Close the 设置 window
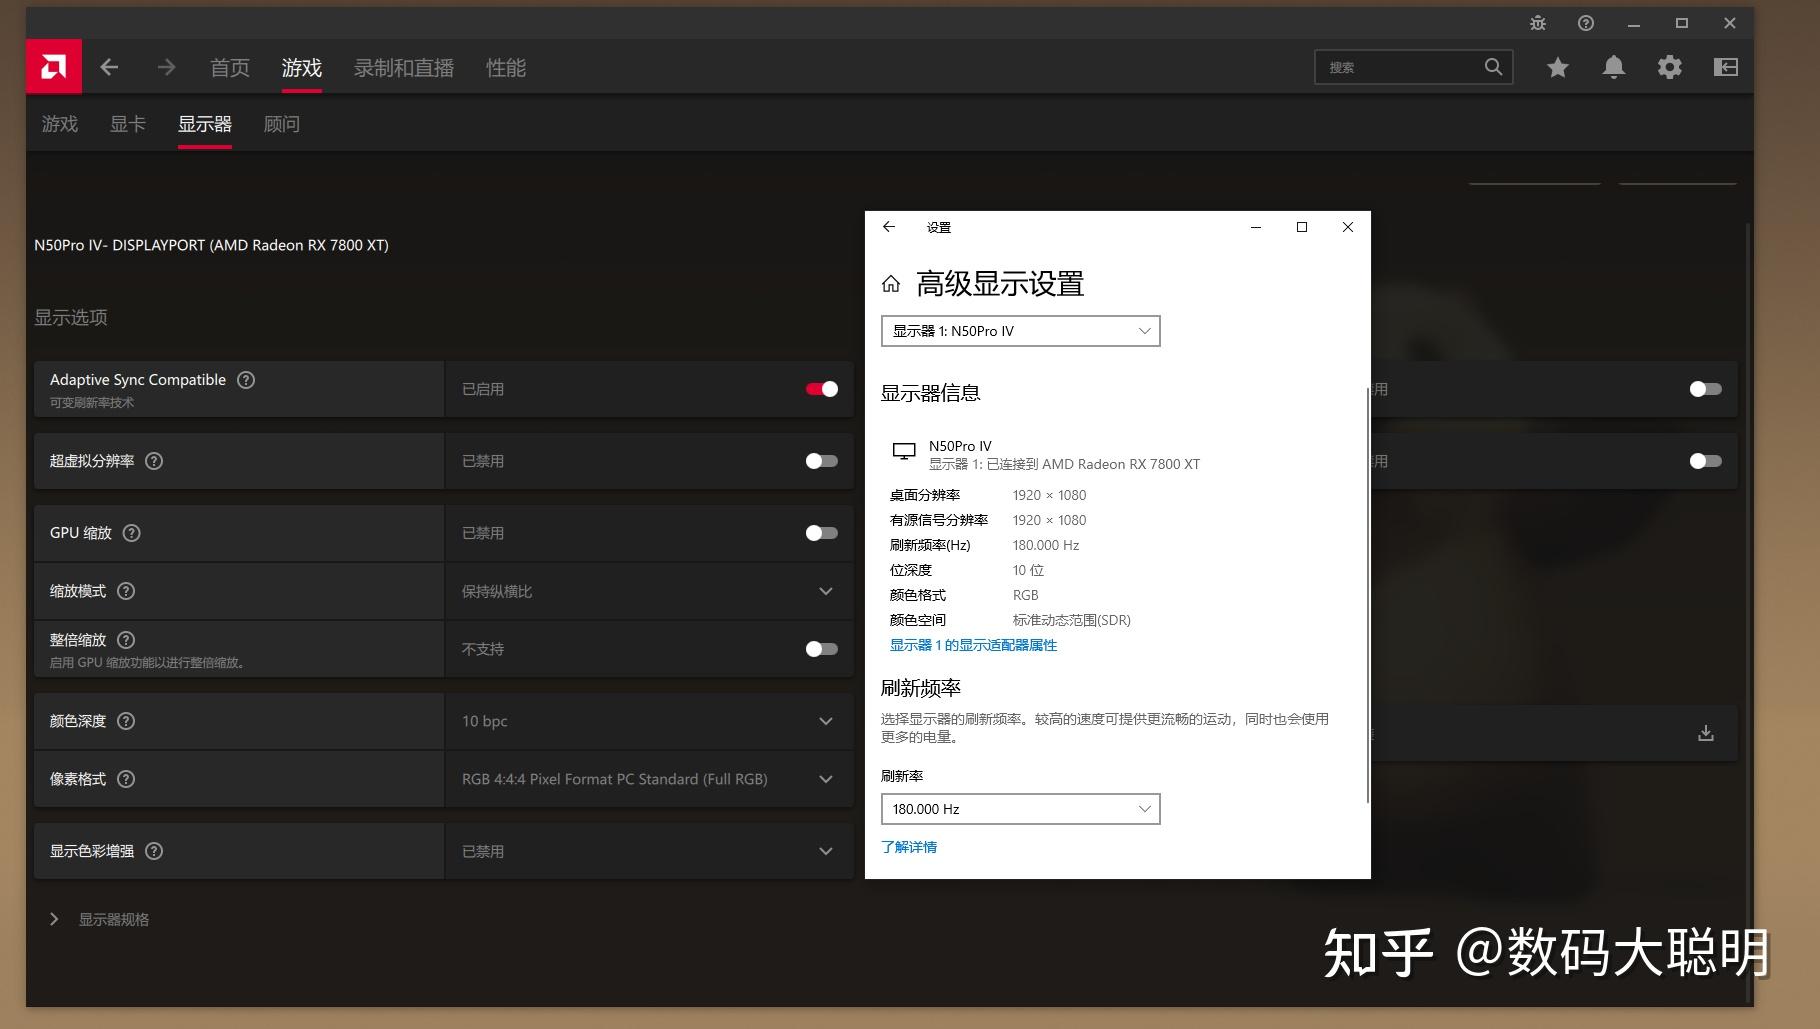The image size is (1820, 1029). coord(1348,227)
